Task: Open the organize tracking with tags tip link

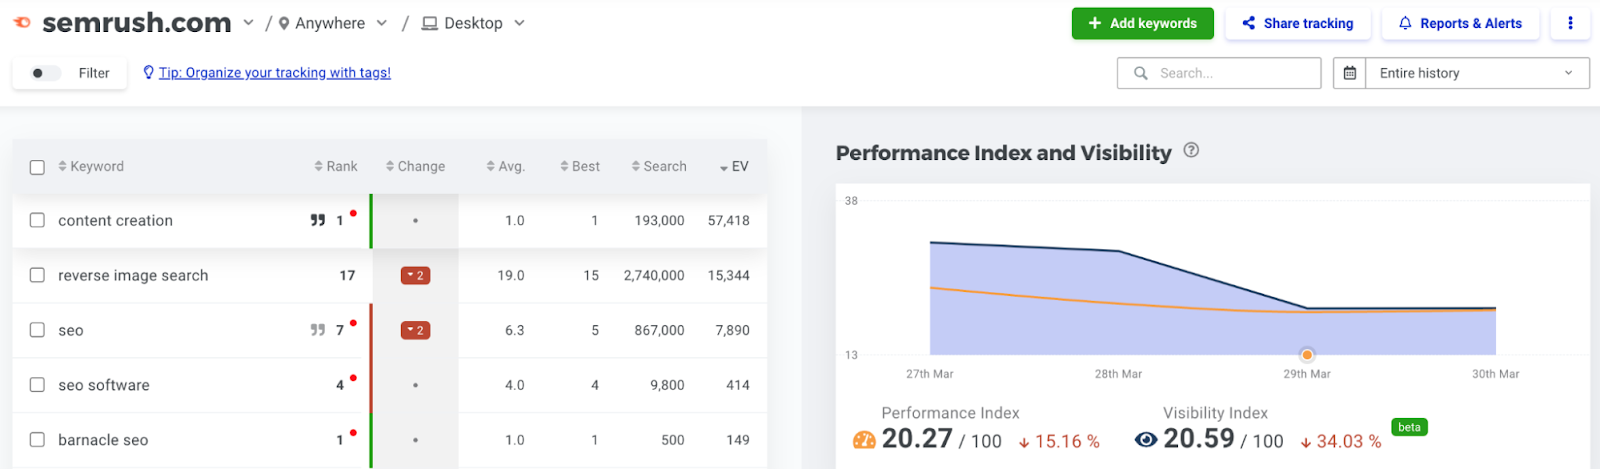Action: click(x=274, y=73)
